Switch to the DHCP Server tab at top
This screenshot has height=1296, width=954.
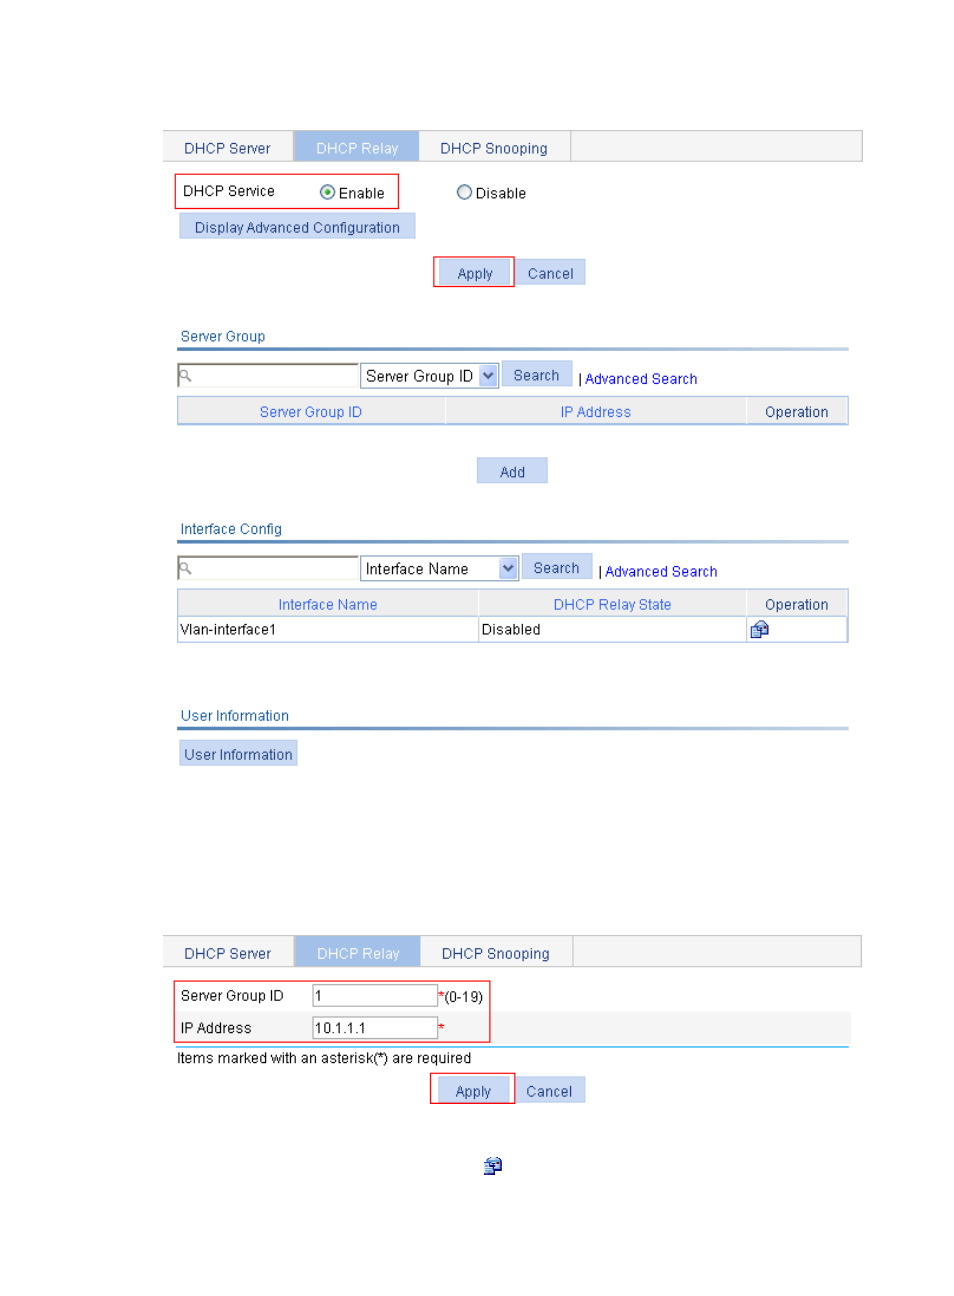pyautogui.click(x=227, y=148)
